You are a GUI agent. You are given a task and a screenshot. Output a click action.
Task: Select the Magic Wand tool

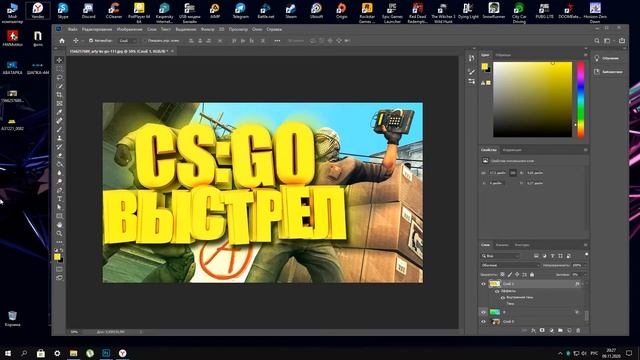[x=59, y=86]
